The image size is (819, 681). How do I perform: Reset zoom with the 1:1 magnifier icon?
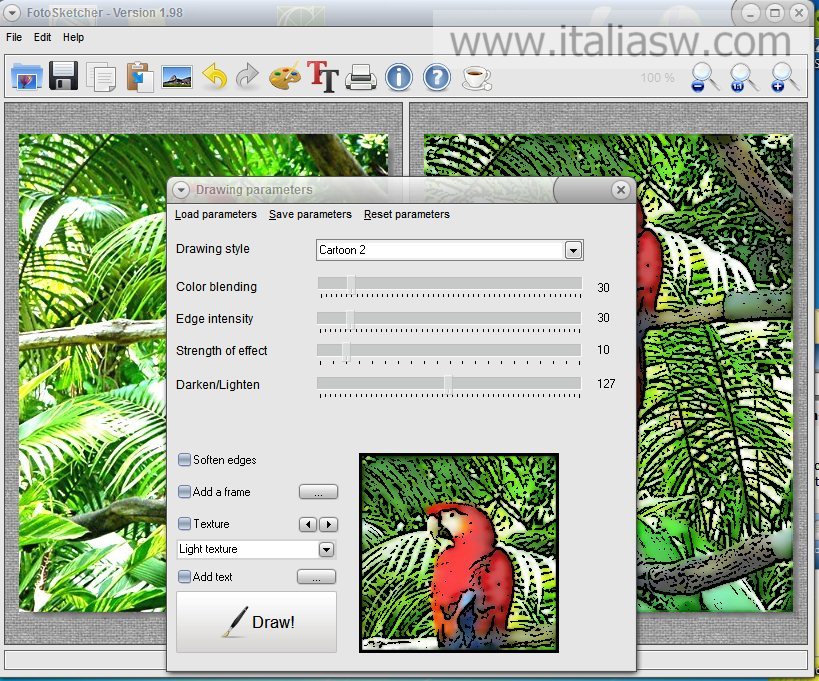coord(744,77)
